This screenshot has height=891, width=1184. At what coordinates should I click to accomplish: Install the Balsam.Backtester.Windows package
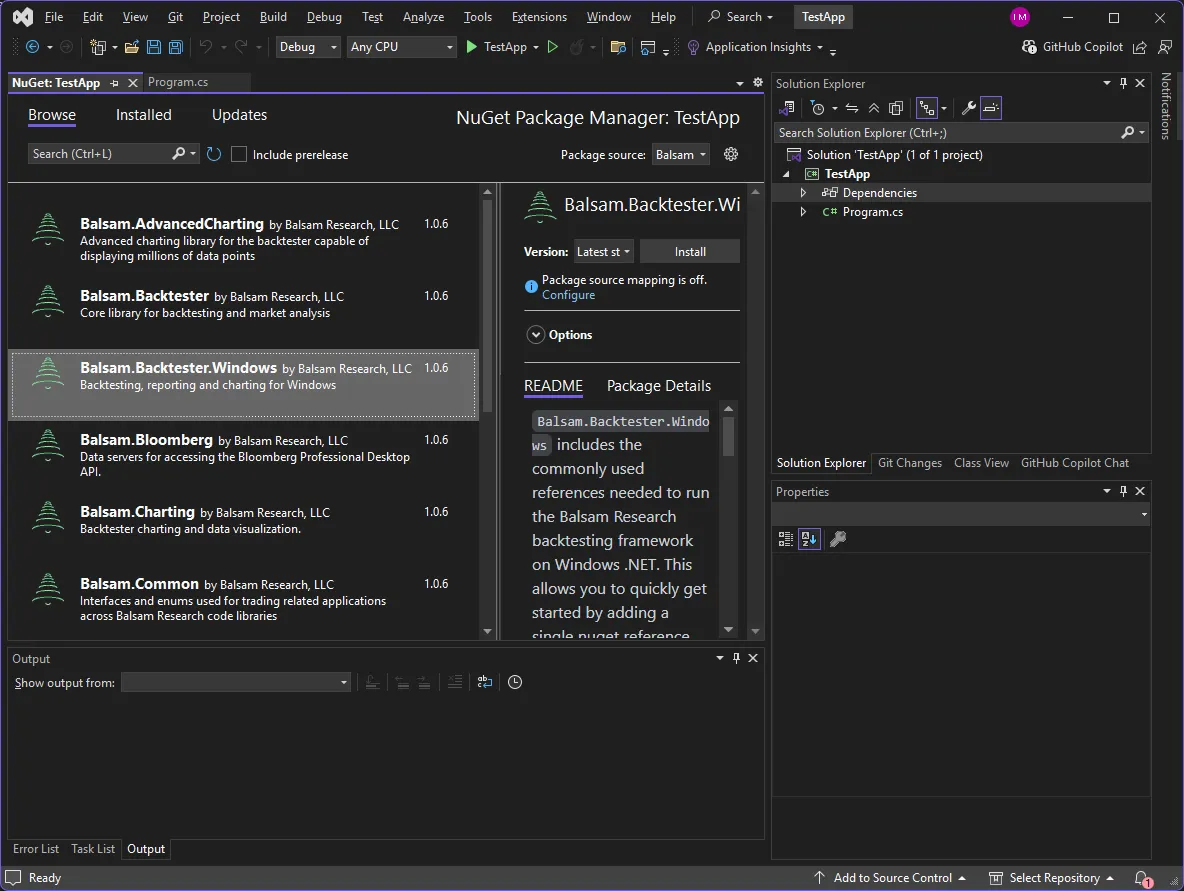pyautogui.click(x=690, y=252)
